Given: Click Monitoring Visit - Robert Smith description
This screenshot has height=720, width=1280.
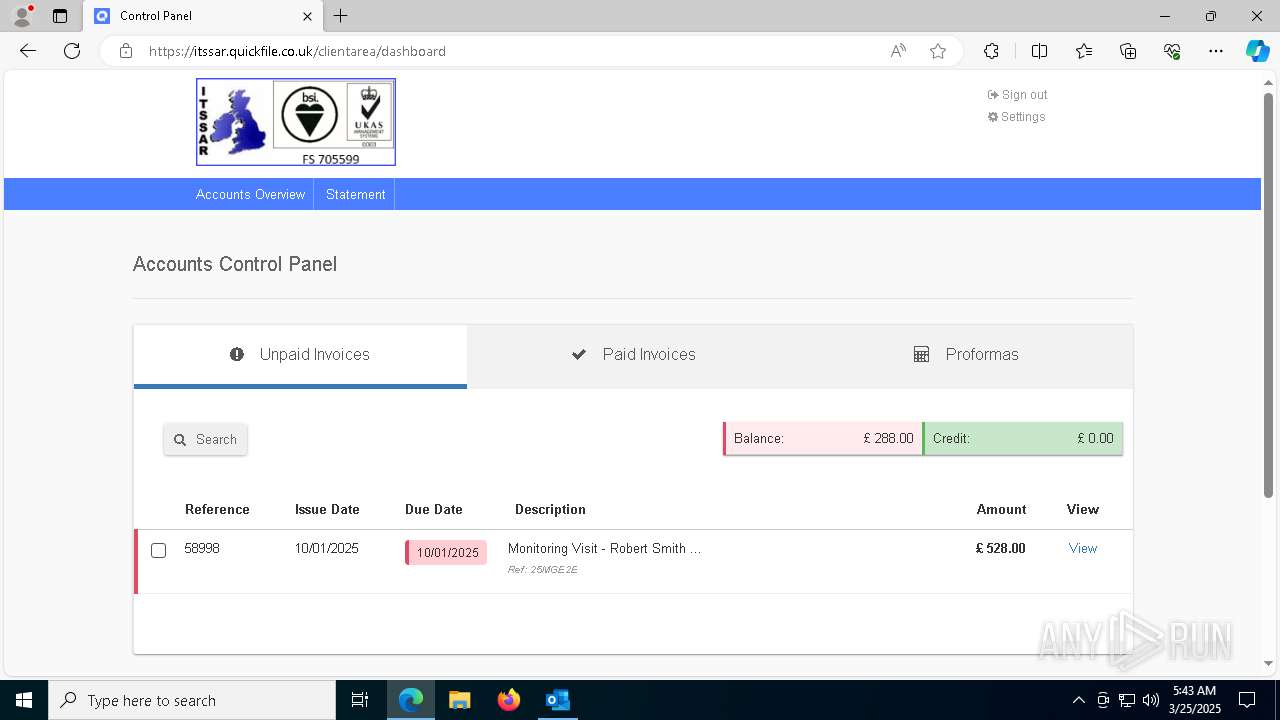Looking at the screenshot, I should coord(604,548).
